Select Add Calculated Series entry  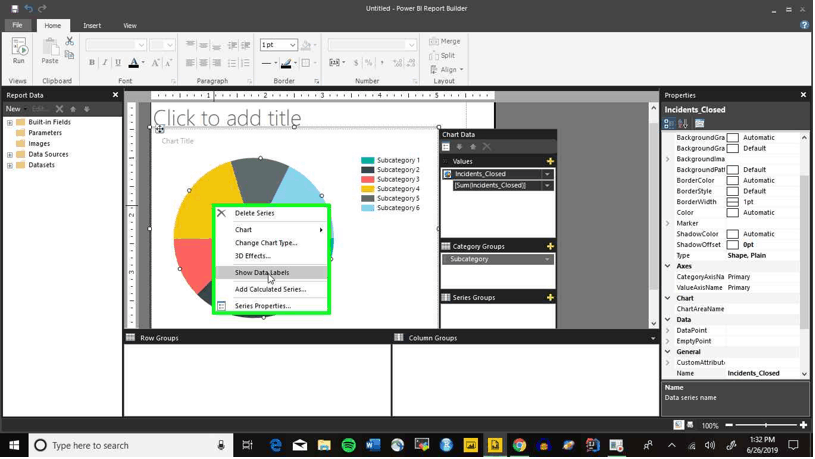click(271, 289)
